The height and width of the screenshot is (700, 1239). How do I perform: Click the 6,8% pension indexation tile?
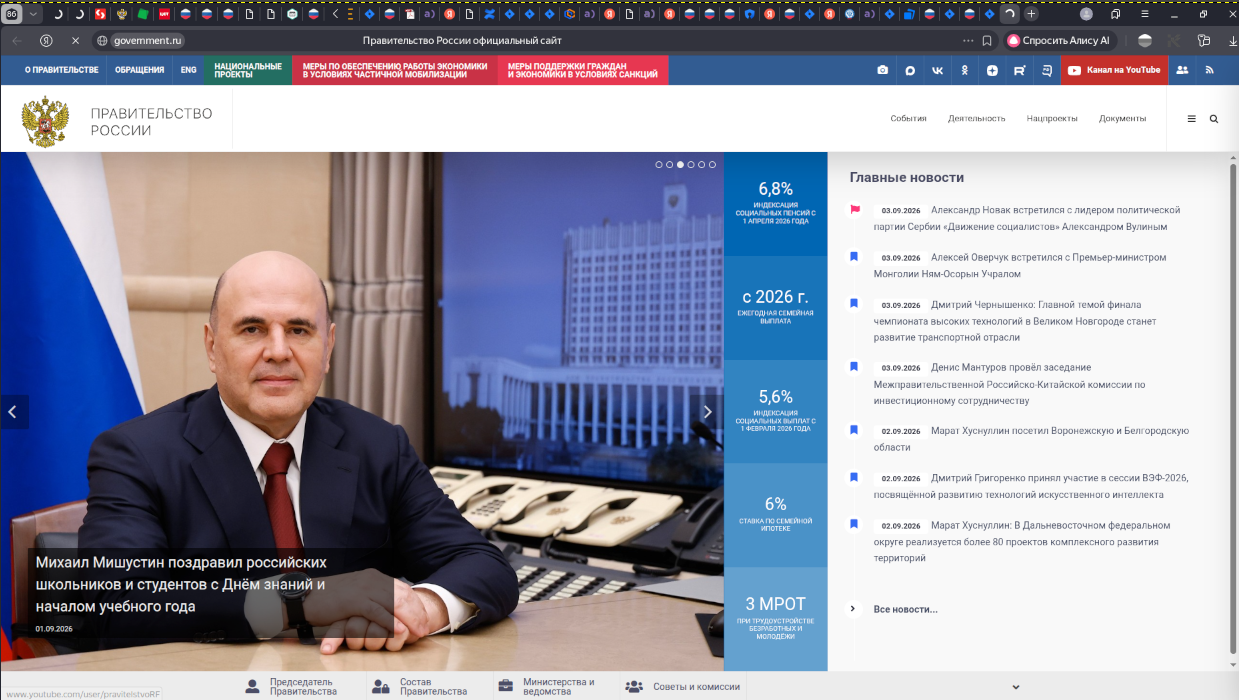coord(775,204)
